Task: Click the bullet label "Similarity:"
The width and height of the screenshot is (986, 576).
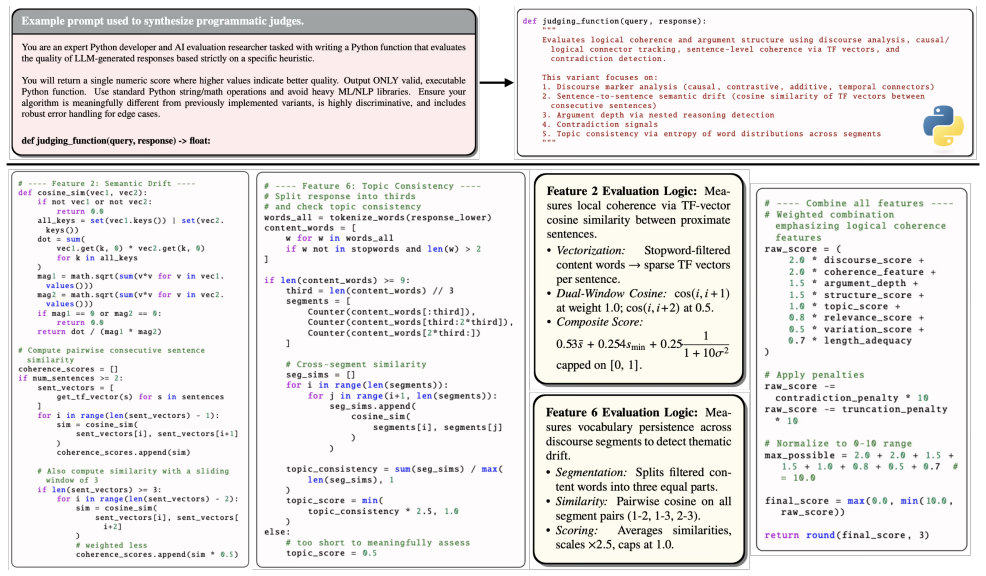Action: tap(582, 501)
